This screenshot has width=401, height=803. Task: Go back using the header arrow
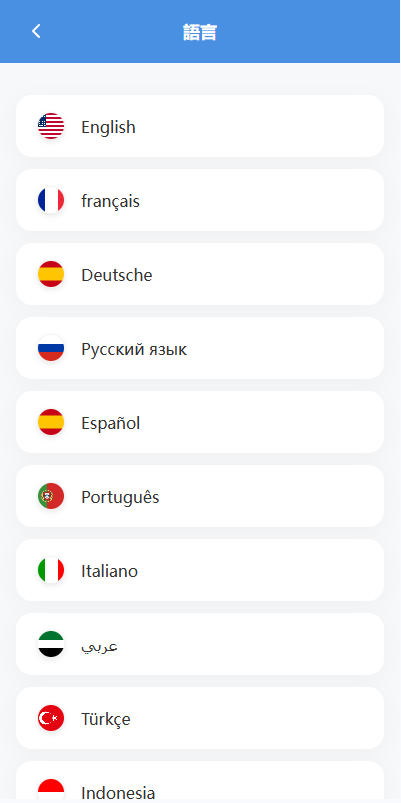(36, 32)
